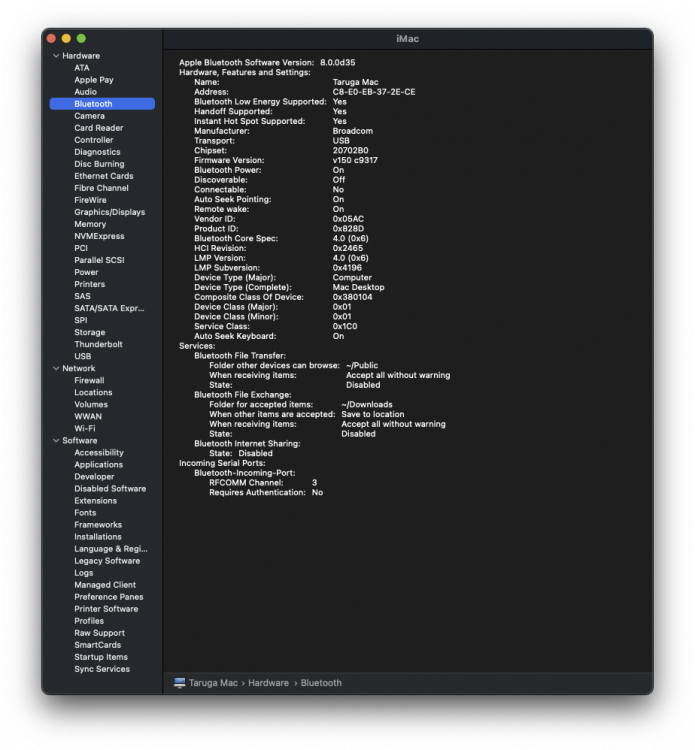The width and height of the screenshot is (695, 750).
Task: Select Startup Items entry
Action: pos(101,657)
